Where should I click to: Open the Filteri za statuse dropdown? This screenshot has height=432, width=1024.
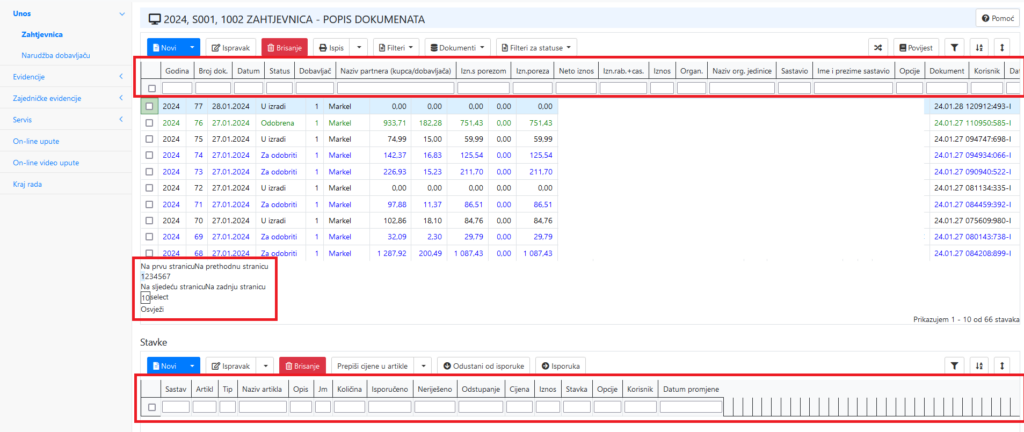(x=537, y=48)
